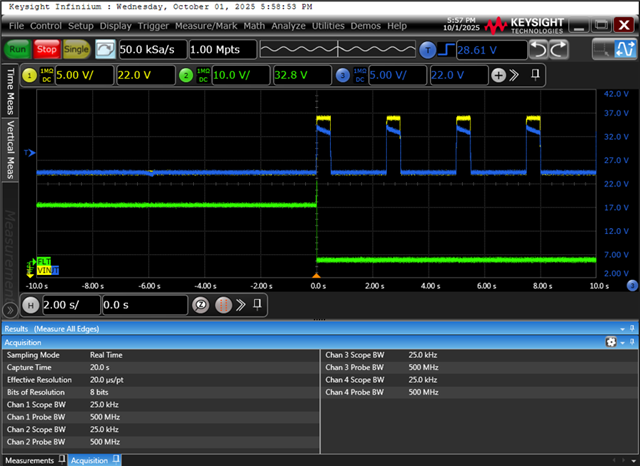Screen dimensions: 640x466
Task: Click the blue trigger T icon
Action: click(x=427, y=50)
